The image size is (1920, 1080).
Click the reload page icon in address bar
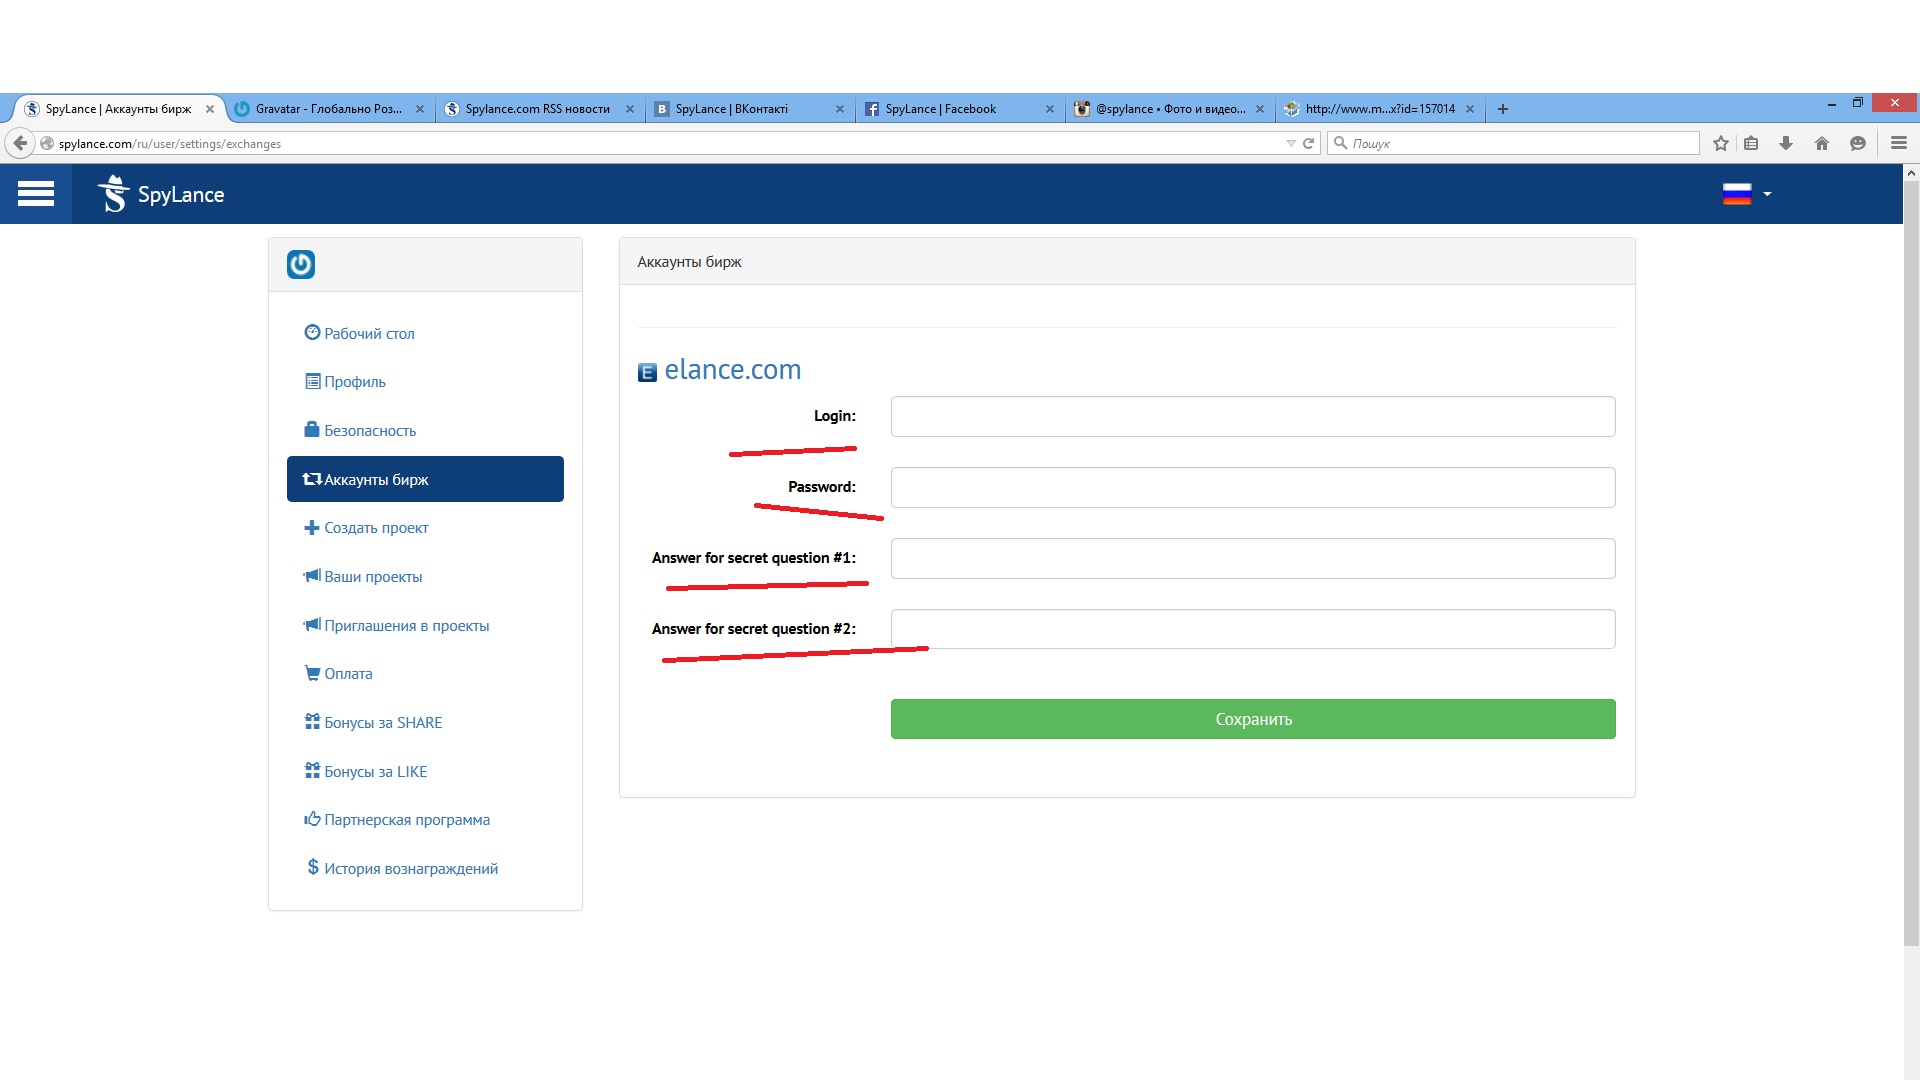tap(1308, 143)
